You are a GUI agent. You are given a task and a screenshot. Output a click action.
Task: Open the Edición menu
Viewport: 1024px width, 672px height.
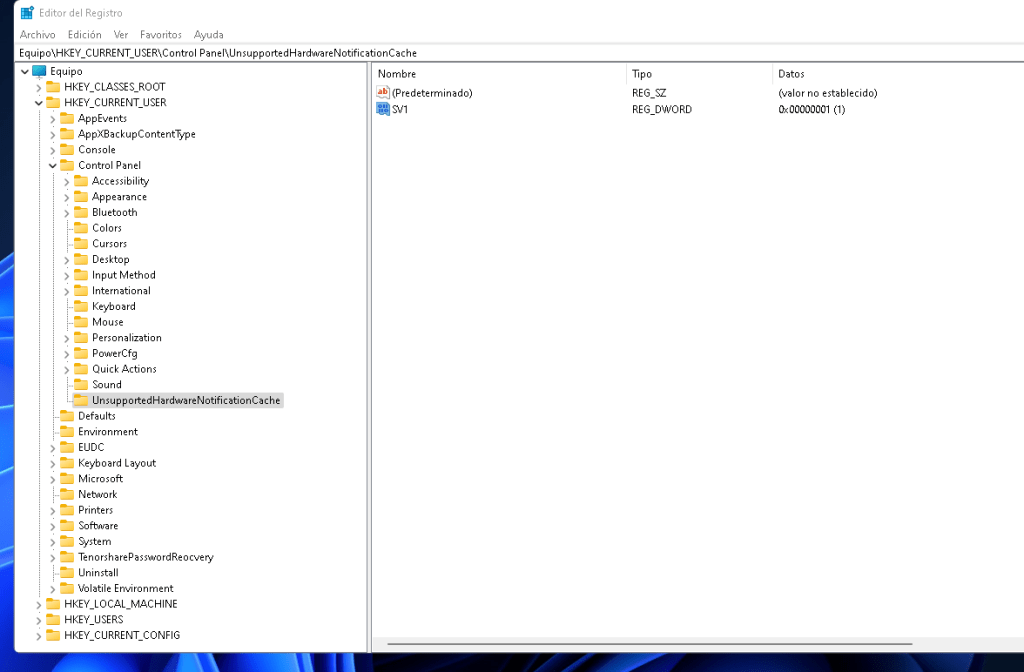pyautogui.click(x=84, y=34)
